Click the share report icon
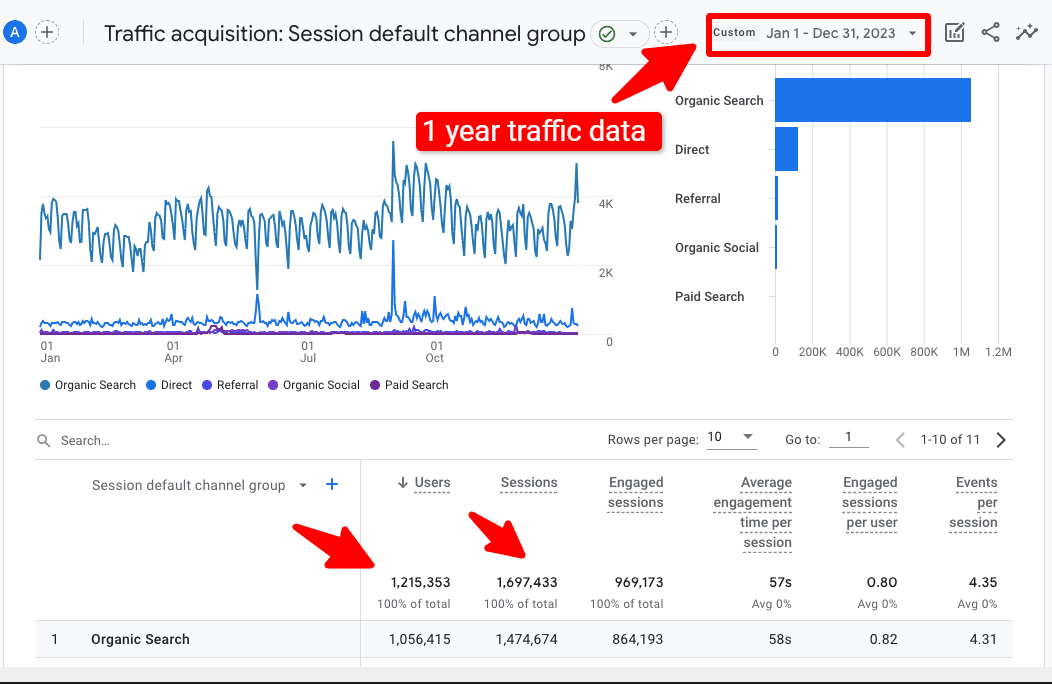 click(990, 33)
